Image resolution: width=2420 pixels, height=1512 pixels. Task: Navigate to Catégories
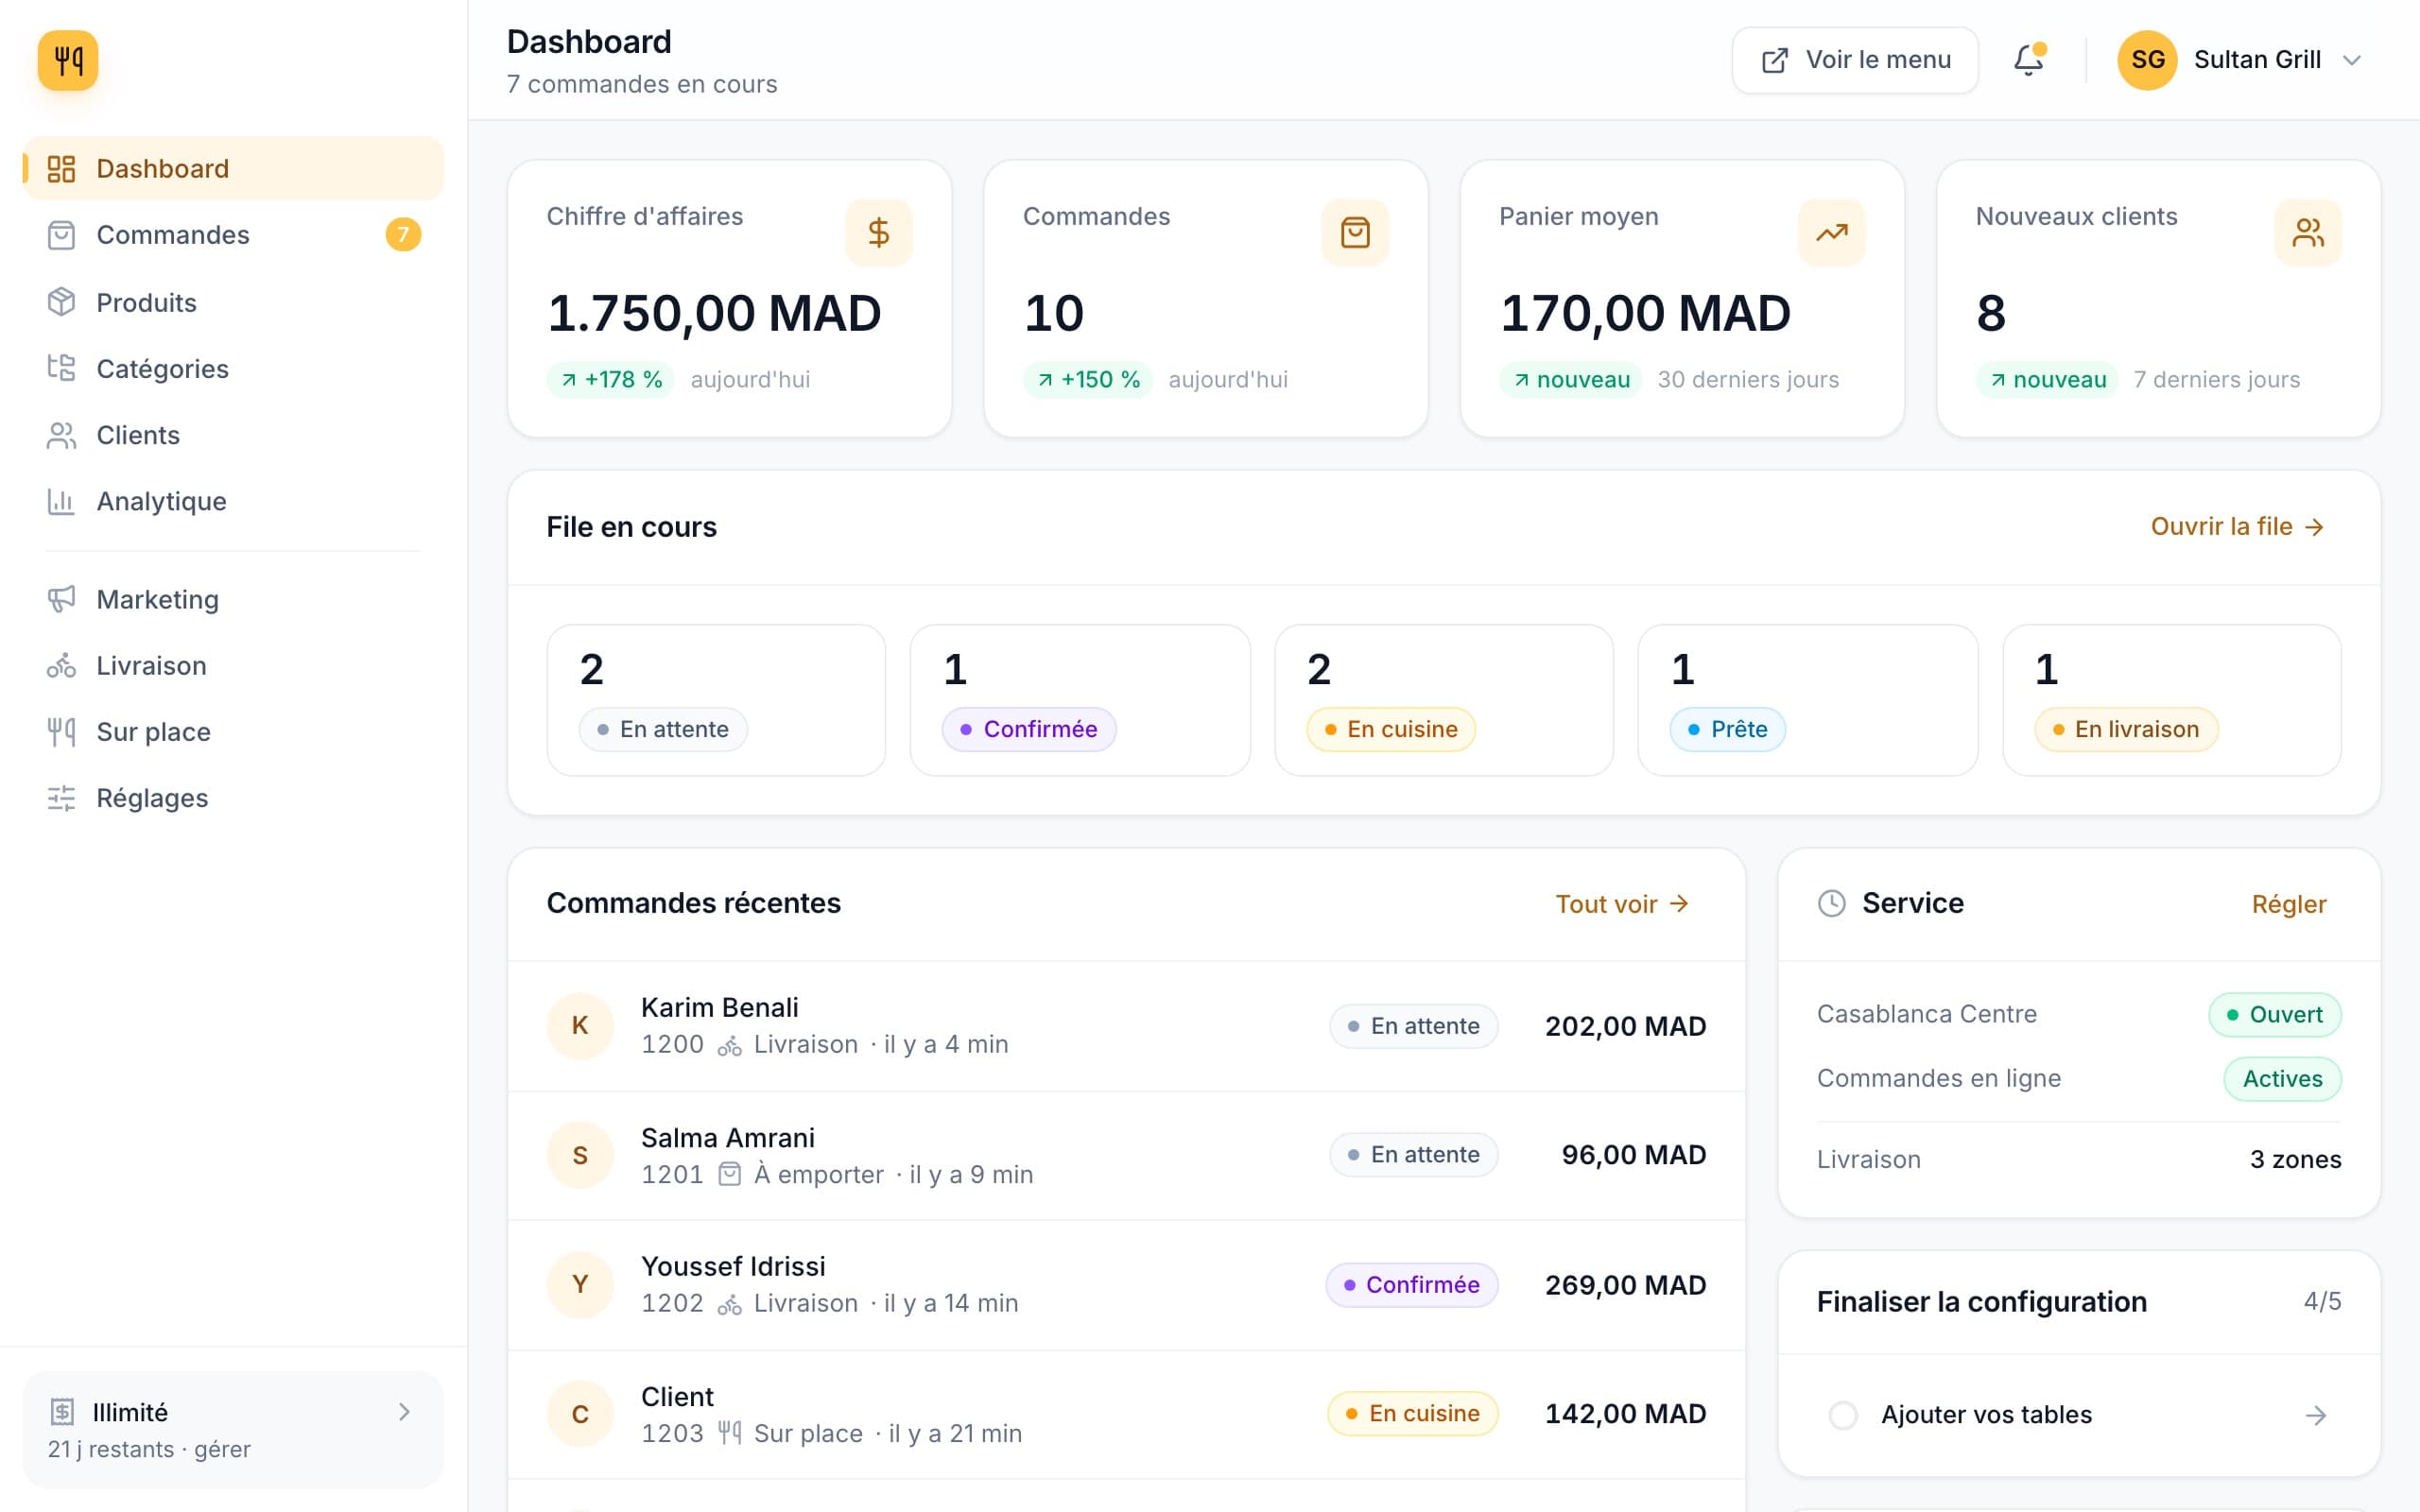(233, 368)
